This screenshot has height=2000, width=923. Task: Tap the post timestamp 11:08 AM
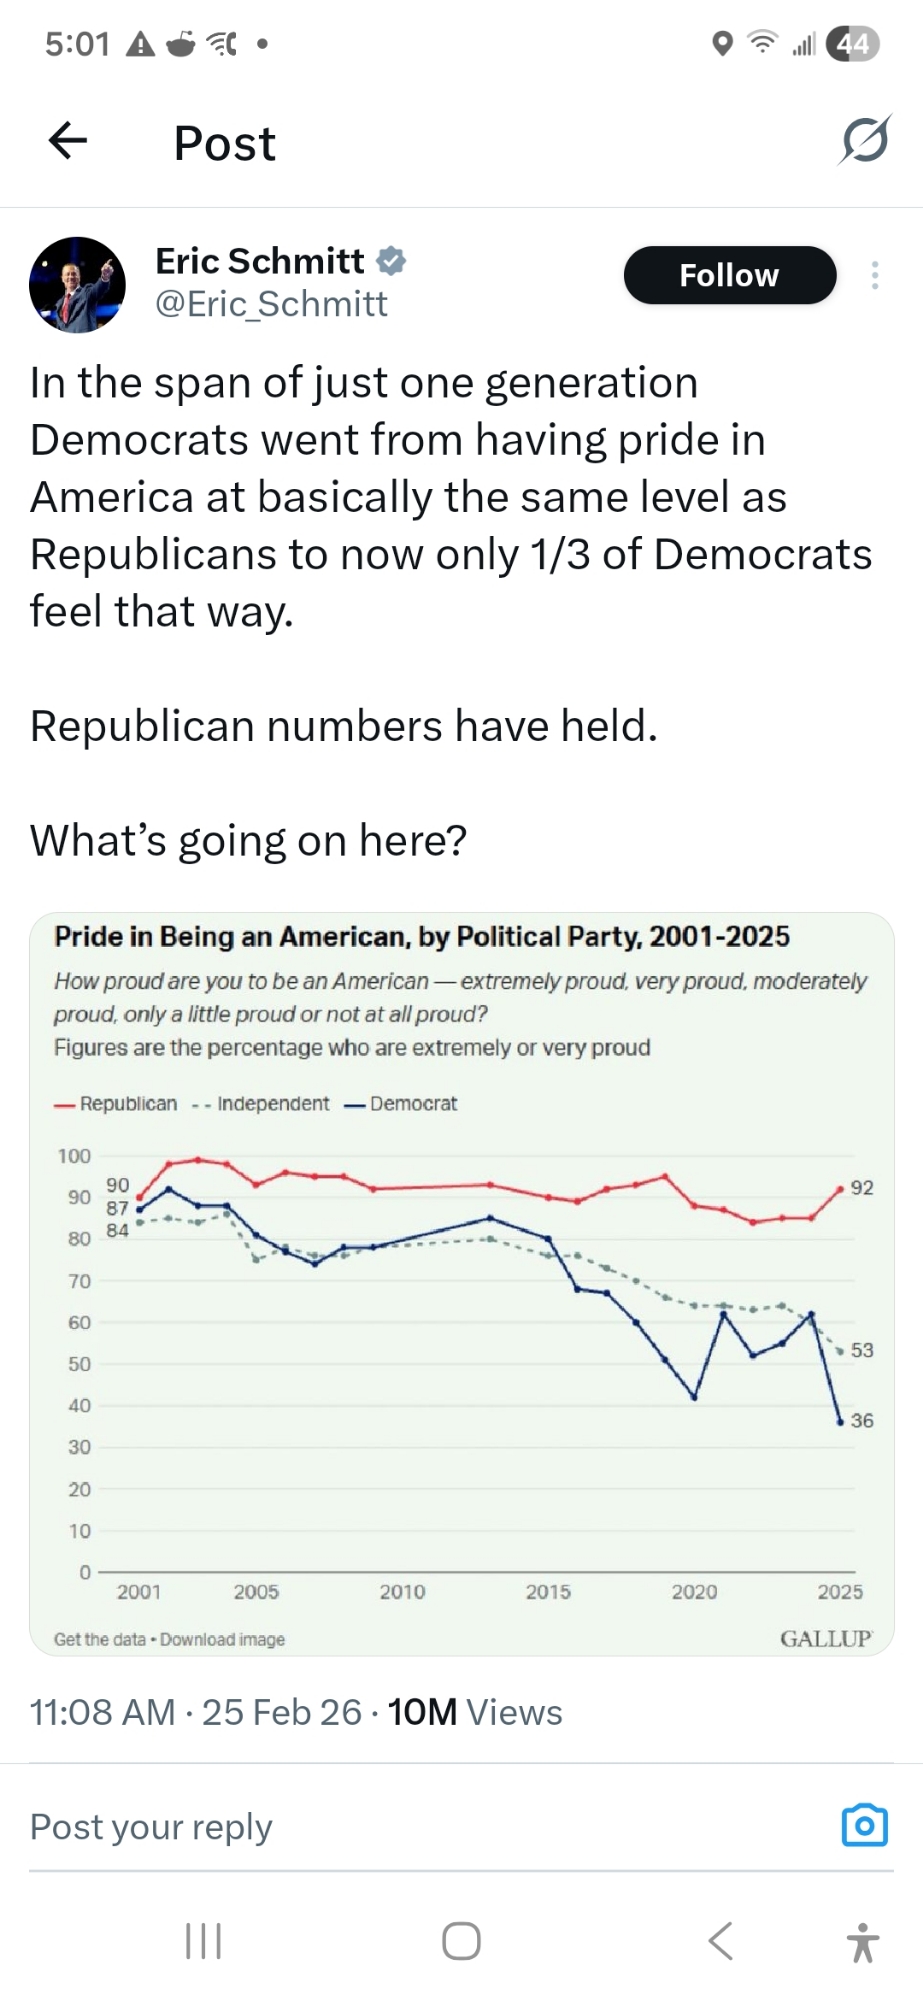click(102, 1712)
